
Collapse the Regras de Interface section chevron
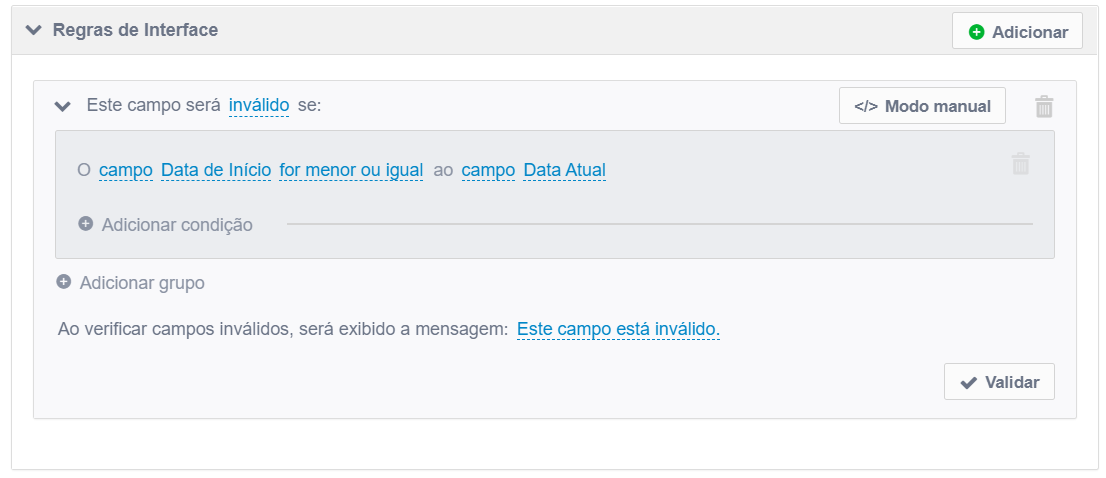click(x=33, y=30)
